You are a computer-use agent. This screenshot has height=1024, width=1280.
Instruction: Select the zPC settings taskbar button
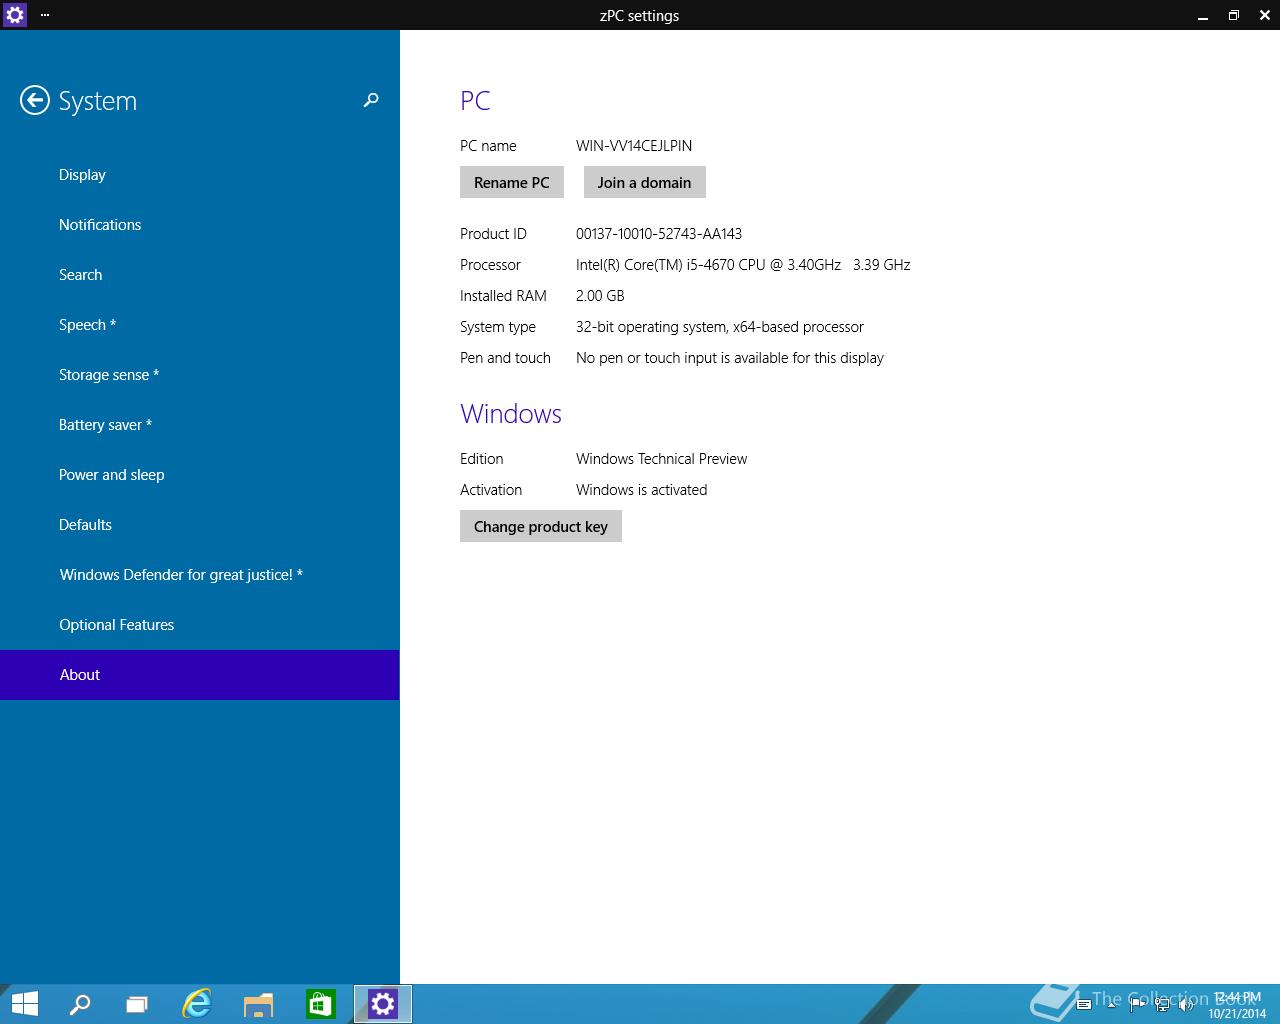click(x=383, y=1004)
